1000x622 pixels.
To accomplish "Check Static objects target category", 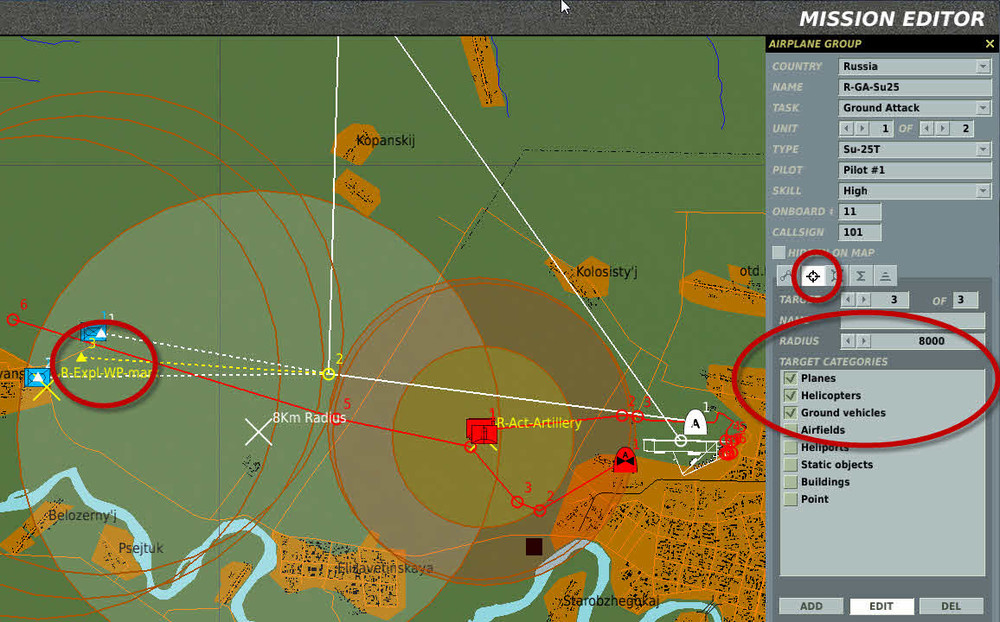I will pyautogui.click(x=791, y=464).
